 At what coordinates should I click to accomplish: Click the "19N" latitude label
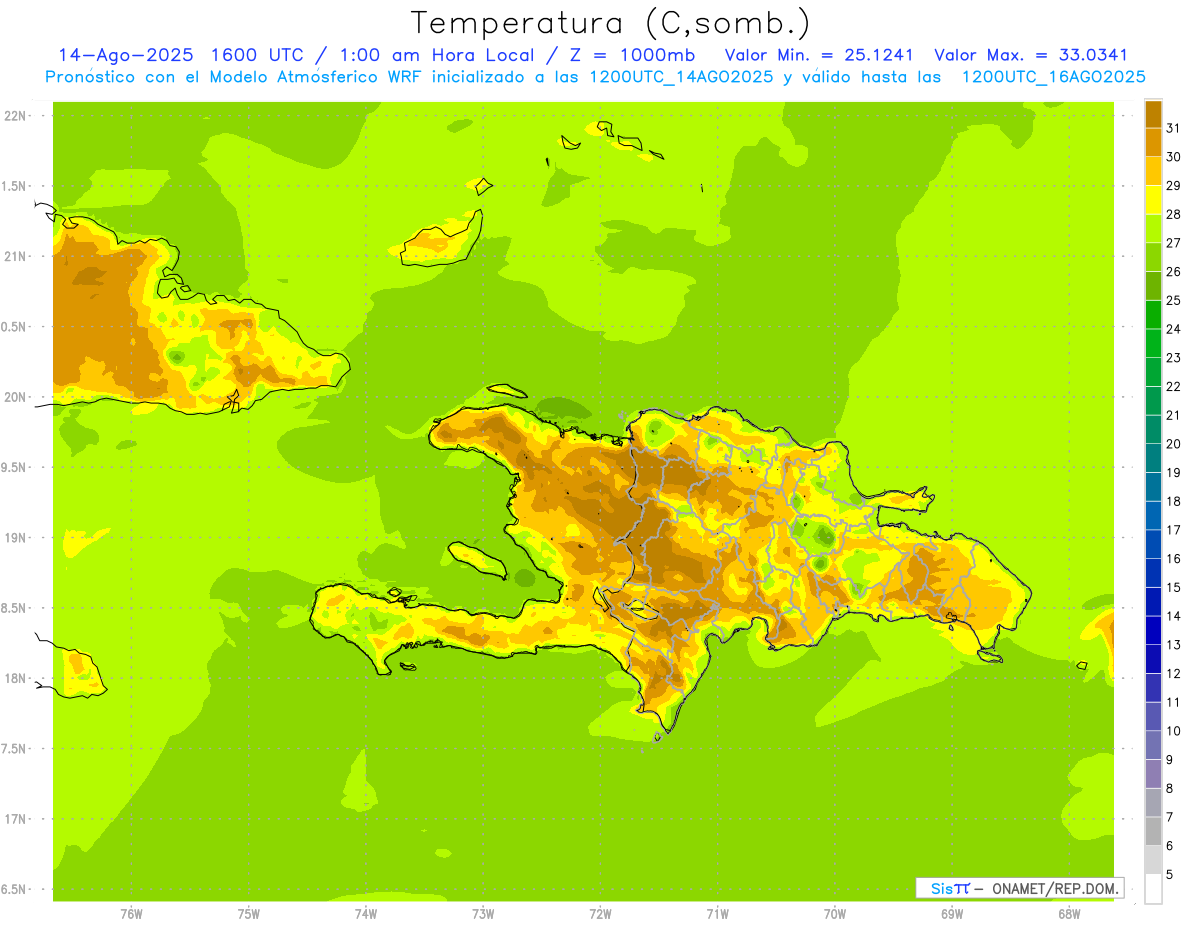click(16, 538)
